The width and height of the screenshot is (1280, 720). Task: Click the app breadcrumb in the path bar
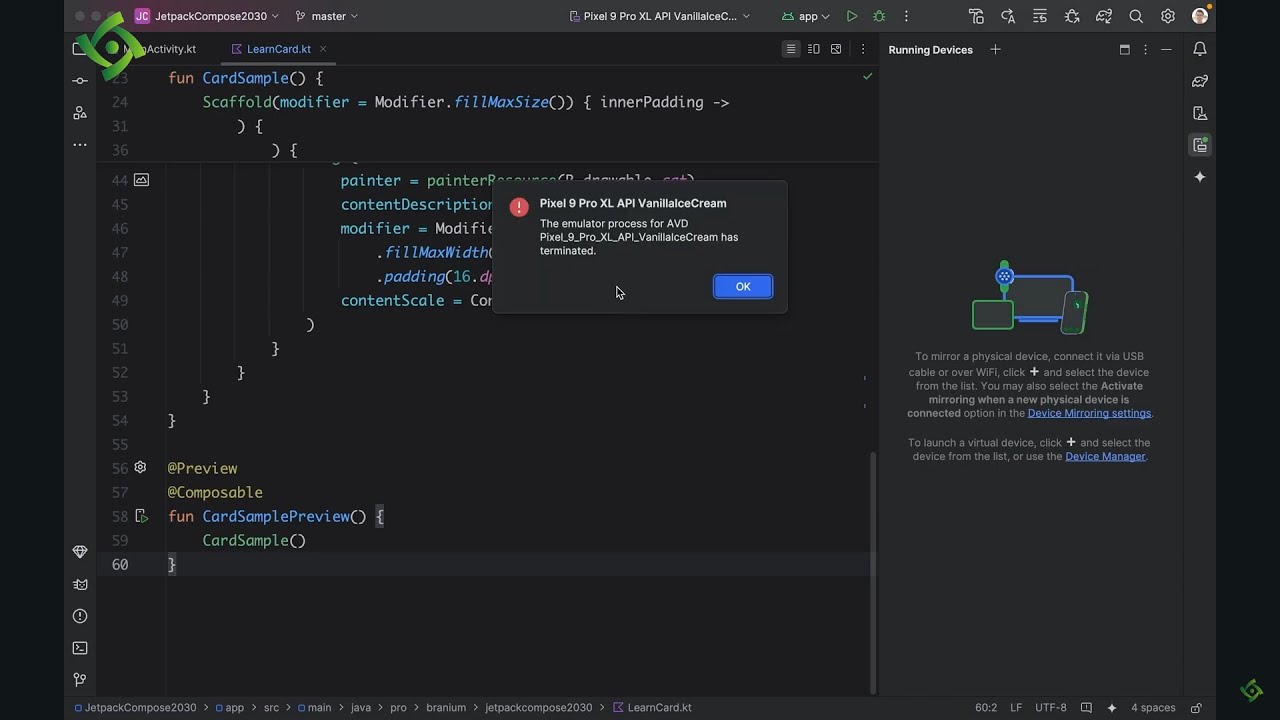(x=228, y=707)
